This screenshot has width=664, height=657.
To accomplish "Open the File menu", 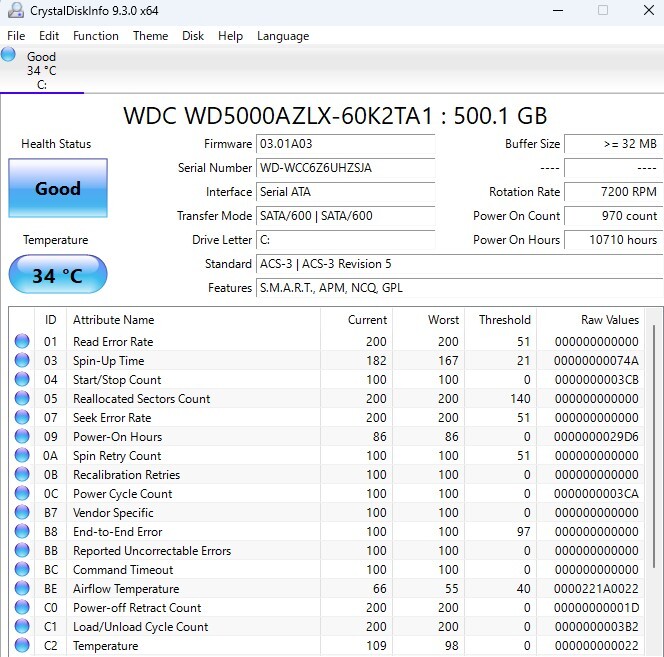I will click(16, 36).
